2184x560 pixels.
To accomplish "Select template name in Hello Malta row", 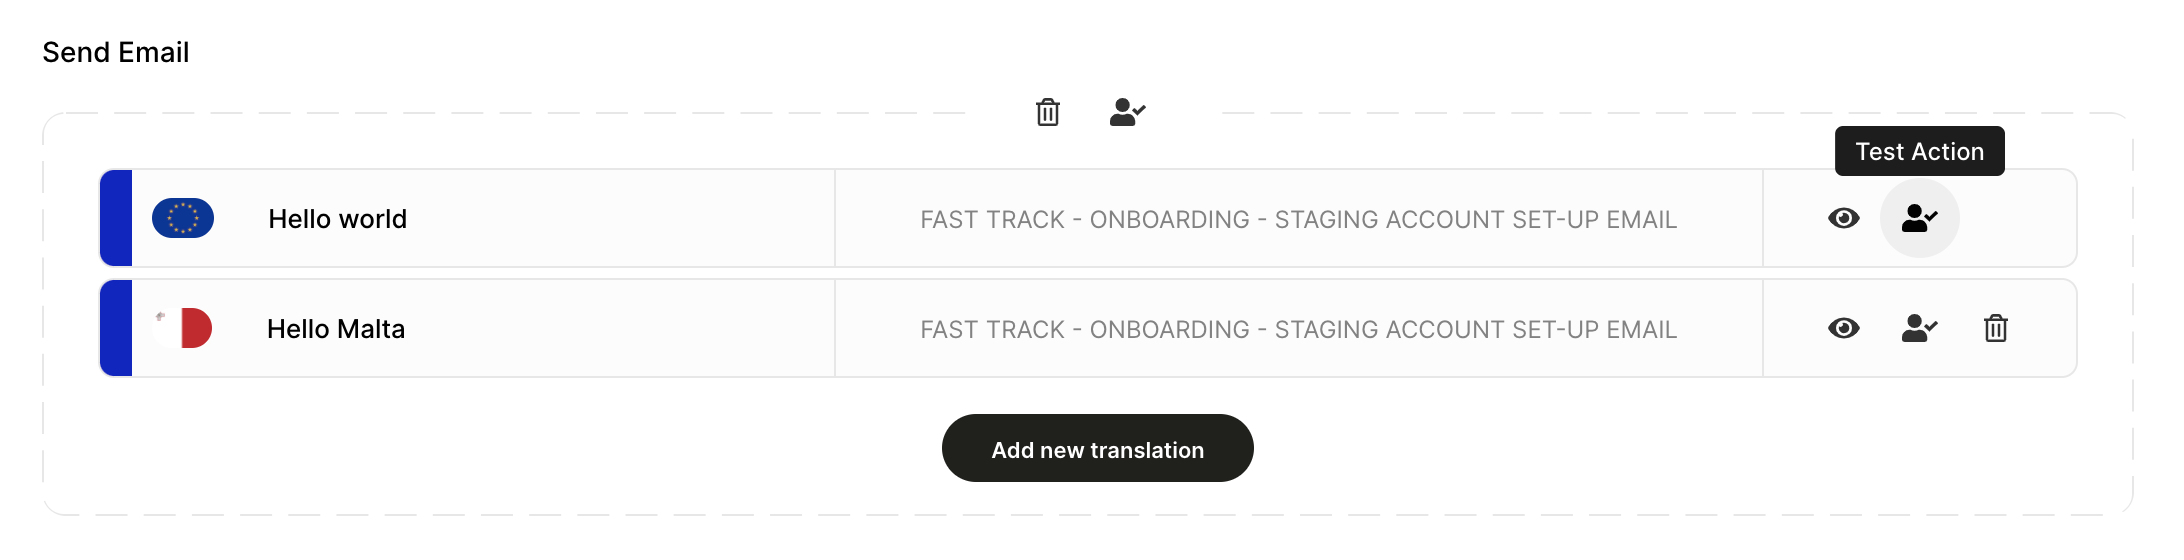I will (x=1298, y=329).
